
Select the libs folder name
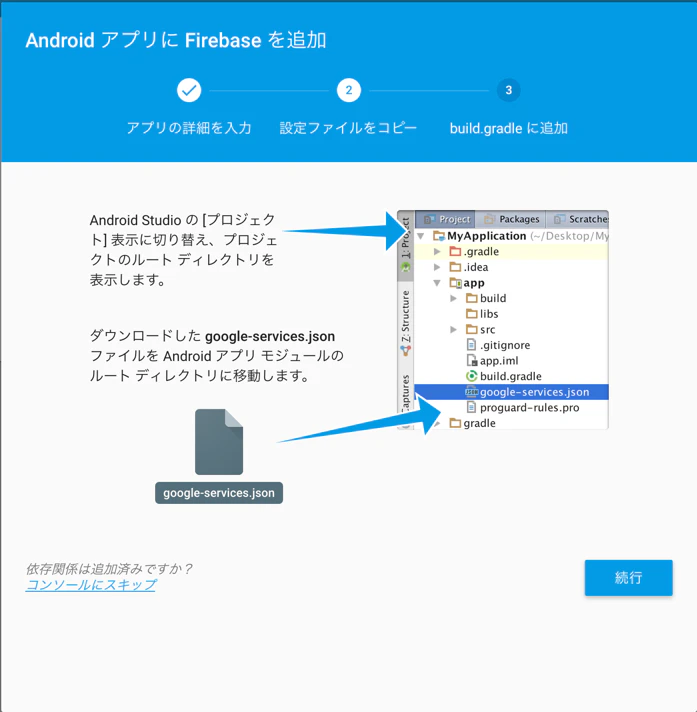point(489,314)
